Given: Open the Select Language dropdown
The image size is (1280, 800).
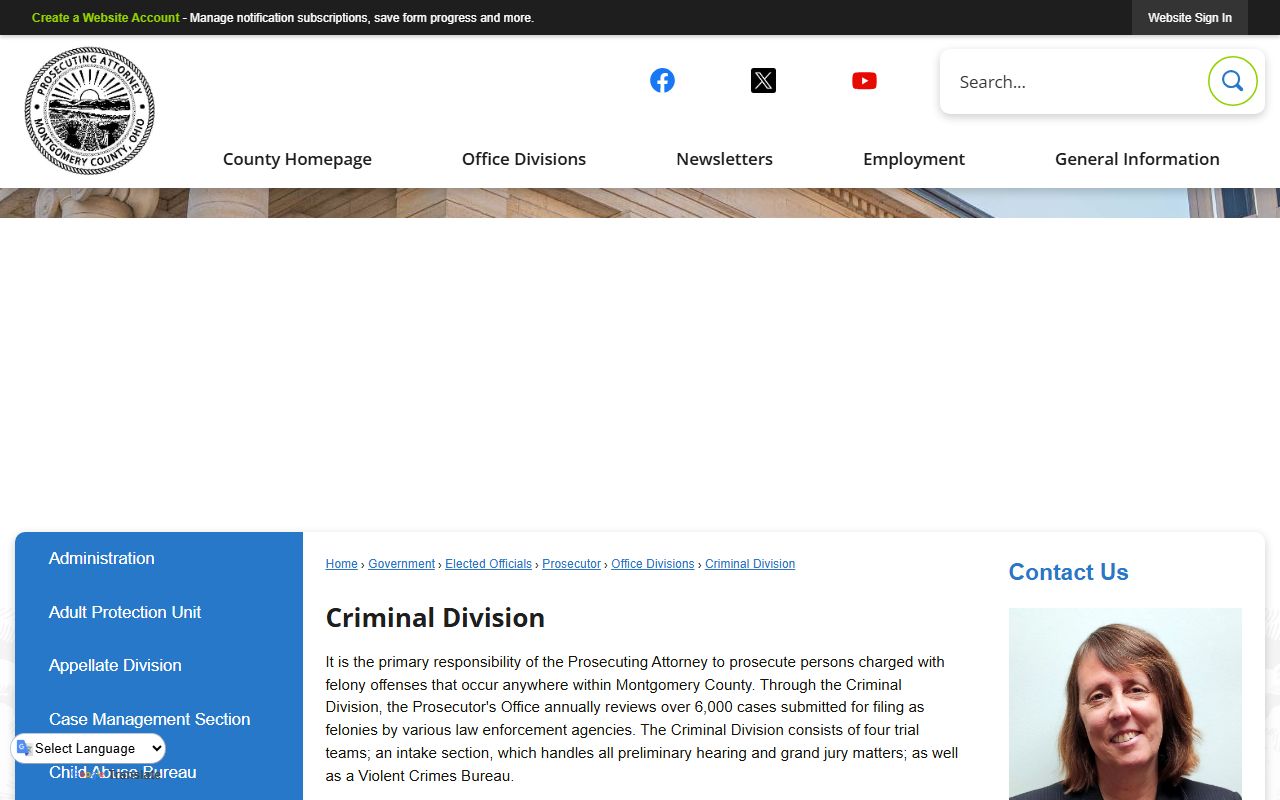Looking at the screenshot, I should [90, 748].
